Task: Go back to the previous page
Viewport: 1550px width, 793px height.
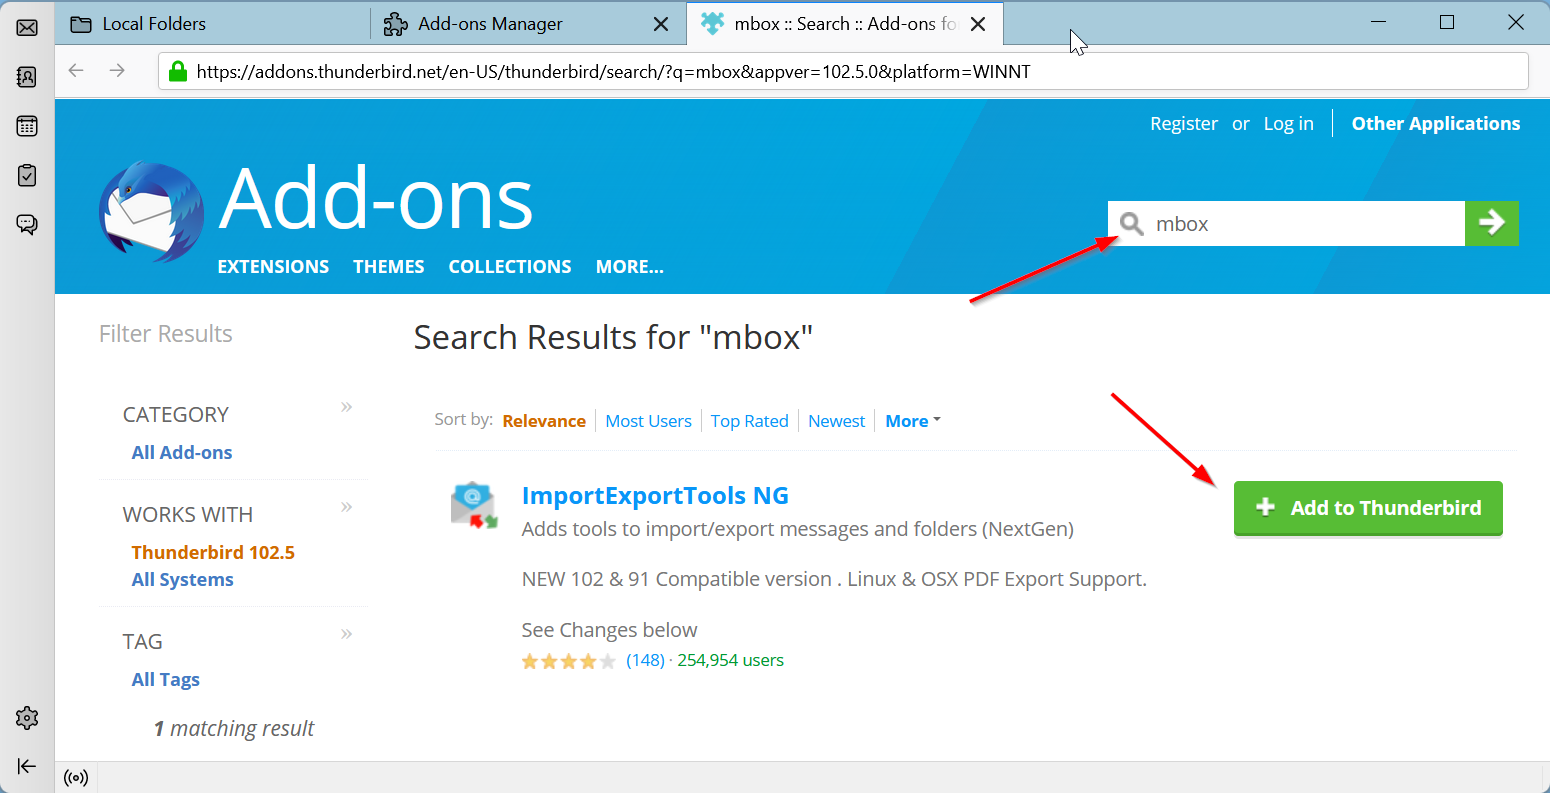Action: pos(76,71)
